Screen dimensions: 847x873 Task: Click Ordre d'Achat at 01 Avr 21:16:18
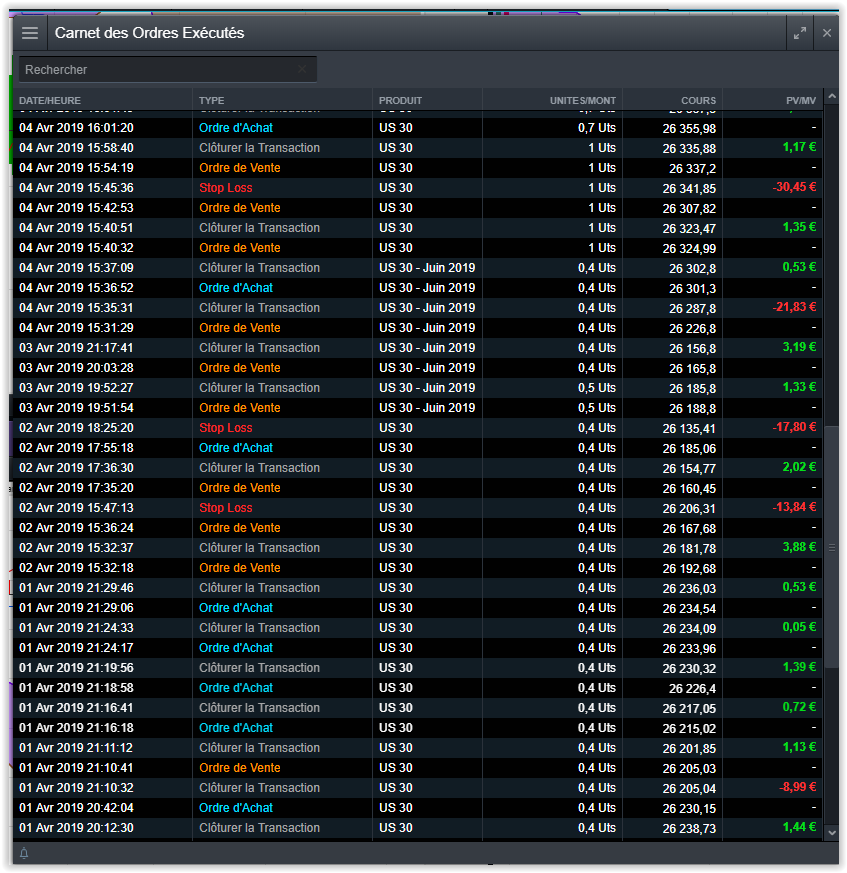(x=236, y=728)
